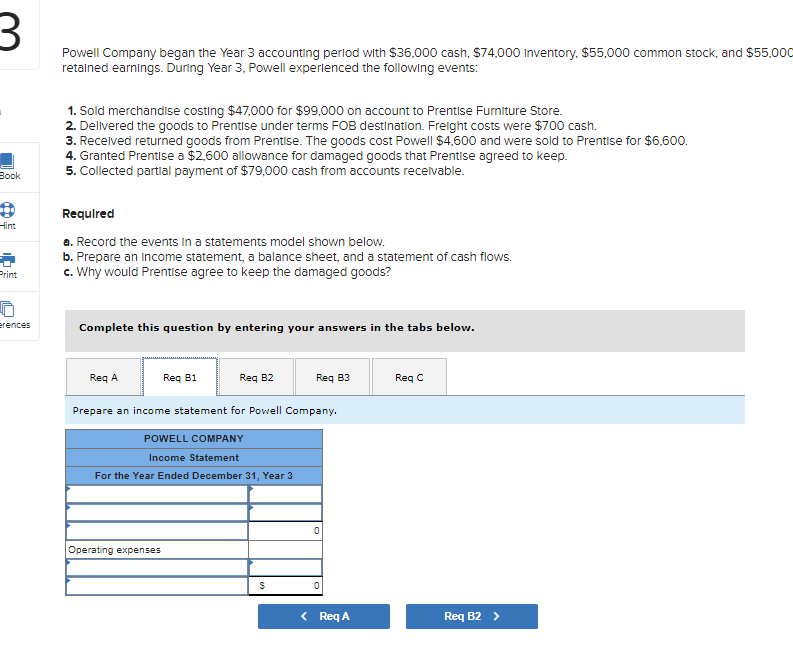
Task: Open label dropdown below Operating expenses
Action: (x=157, y=568)
